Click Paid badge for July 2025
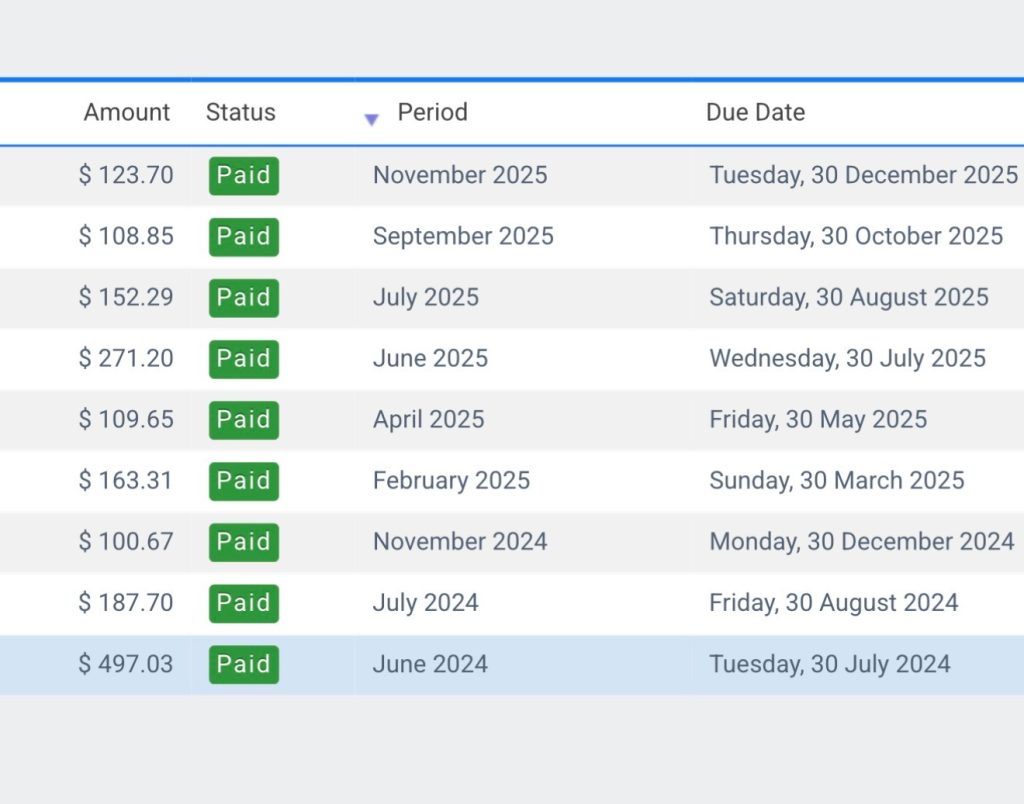1024x804 pixels. point(244,298)
